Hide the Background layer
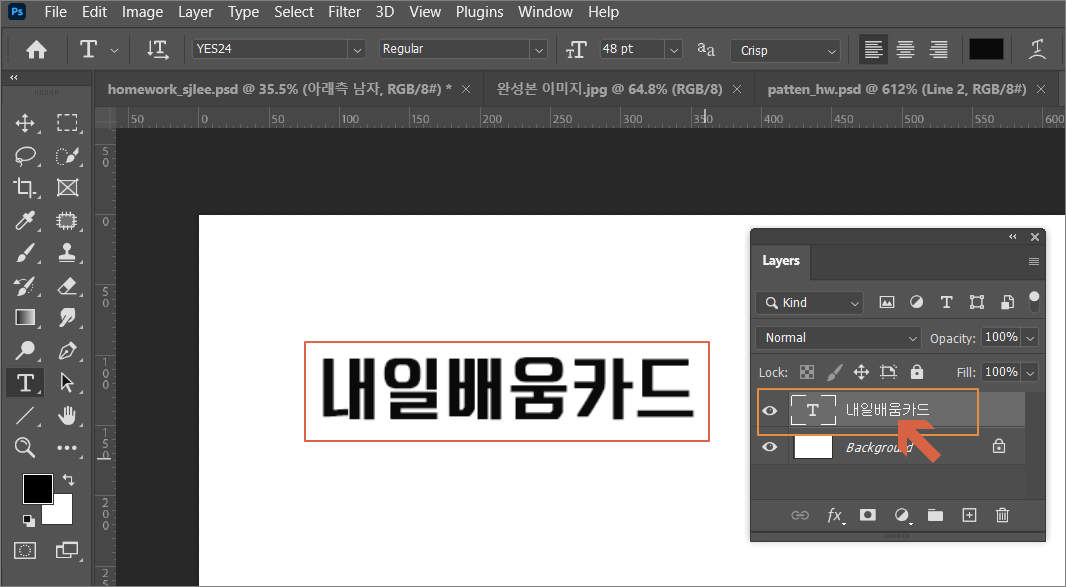 [770, 447]
